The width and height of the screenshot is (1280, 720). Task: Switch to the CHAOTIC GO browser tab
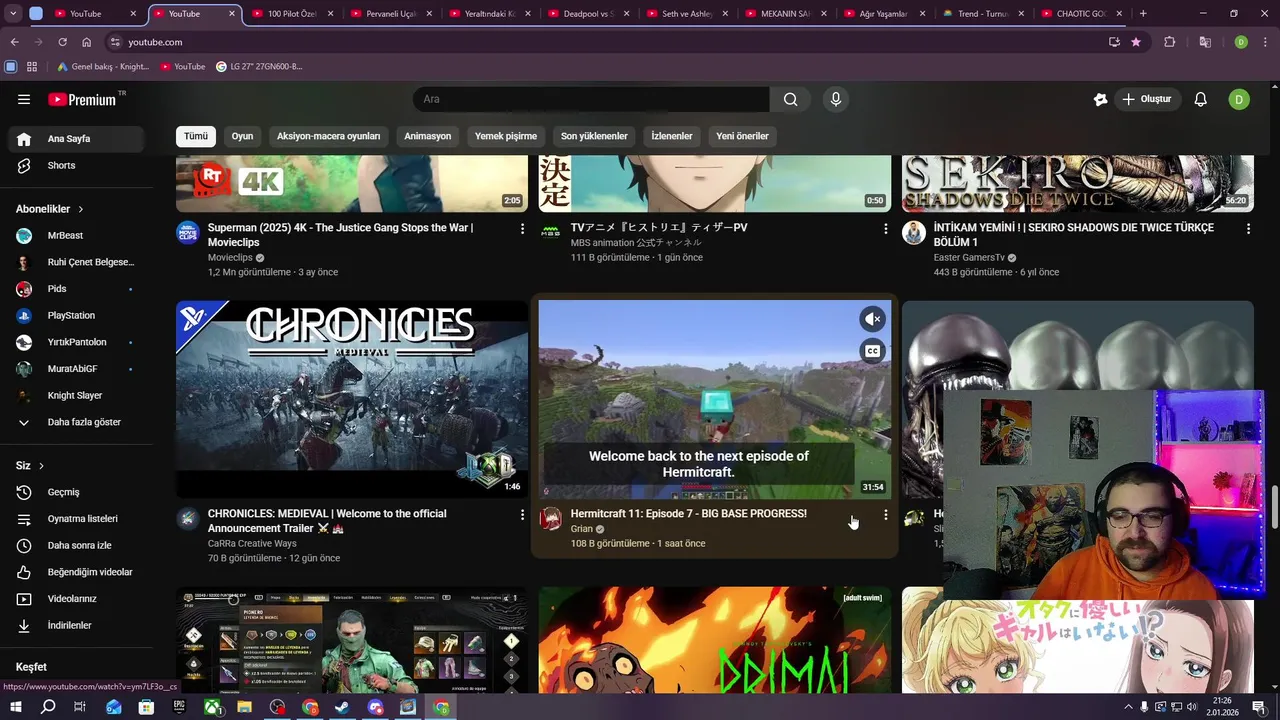[1076, 14]
